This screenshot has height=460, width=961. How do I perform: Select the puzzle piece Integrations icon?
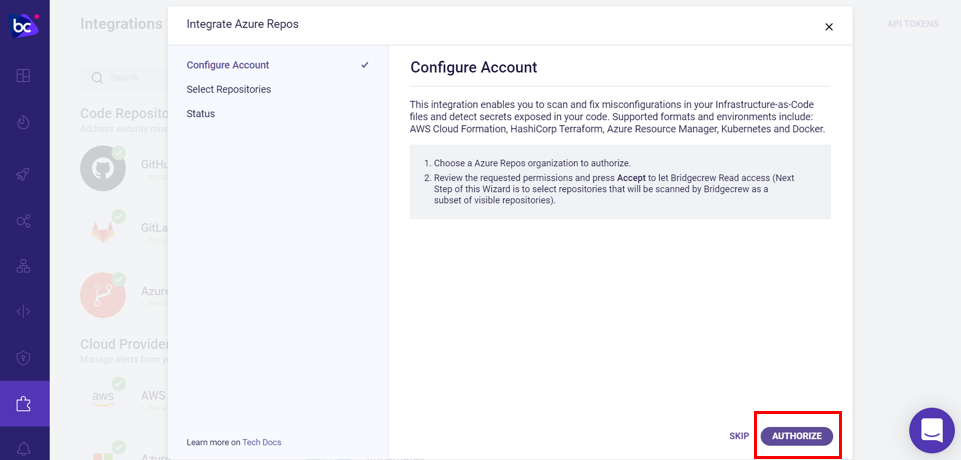pos(23,404)
